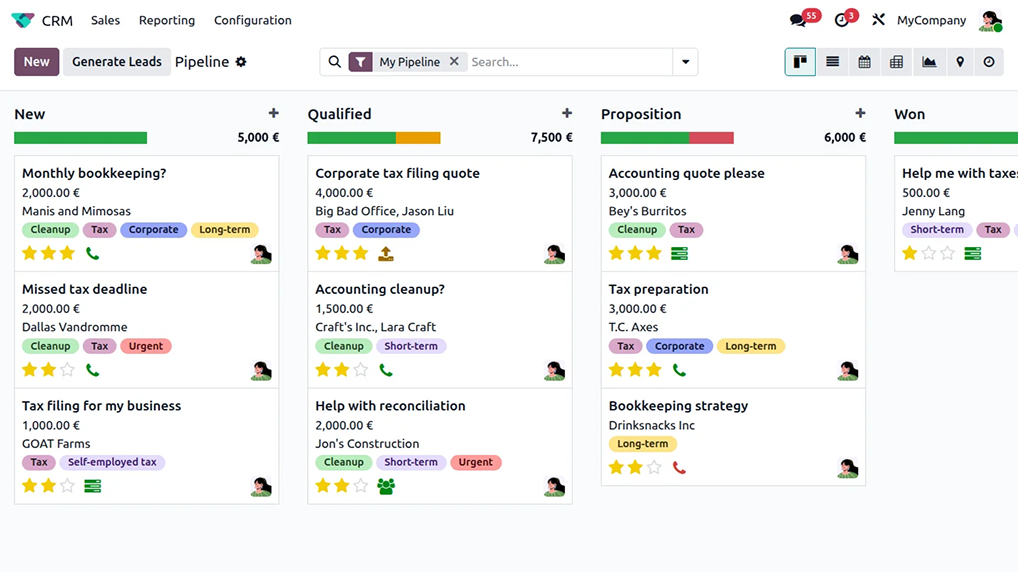
Task: Click the orange segment of Qualified progress bar
Action: tap(418, 138)
